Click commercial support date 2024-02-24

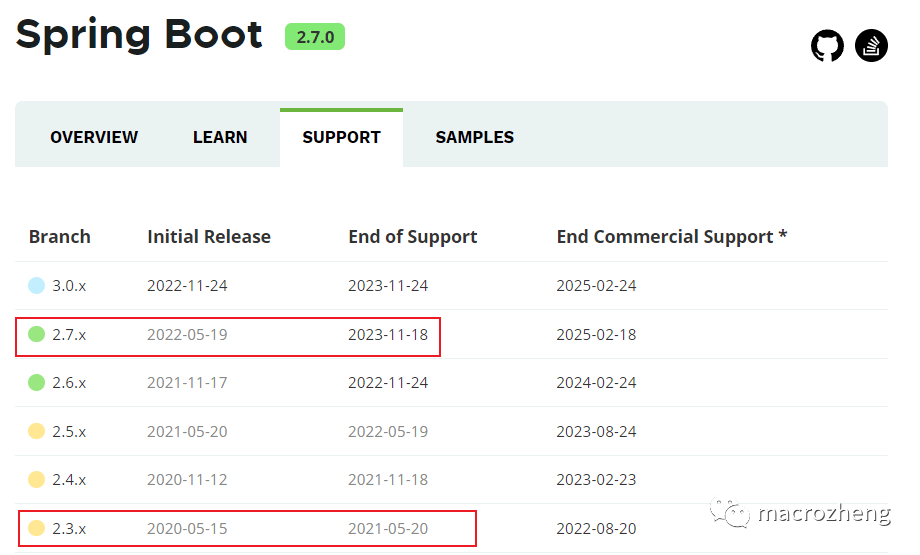(x=596, y=383)
